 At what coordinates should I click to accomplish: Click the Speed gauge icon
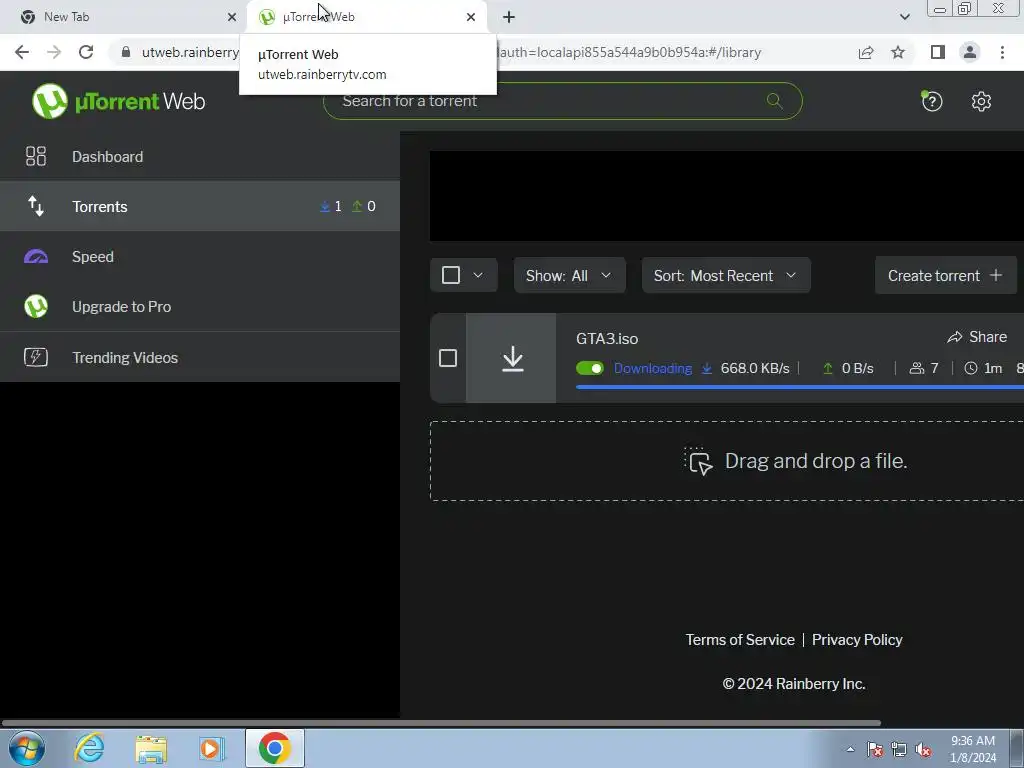tap(36, 257)
